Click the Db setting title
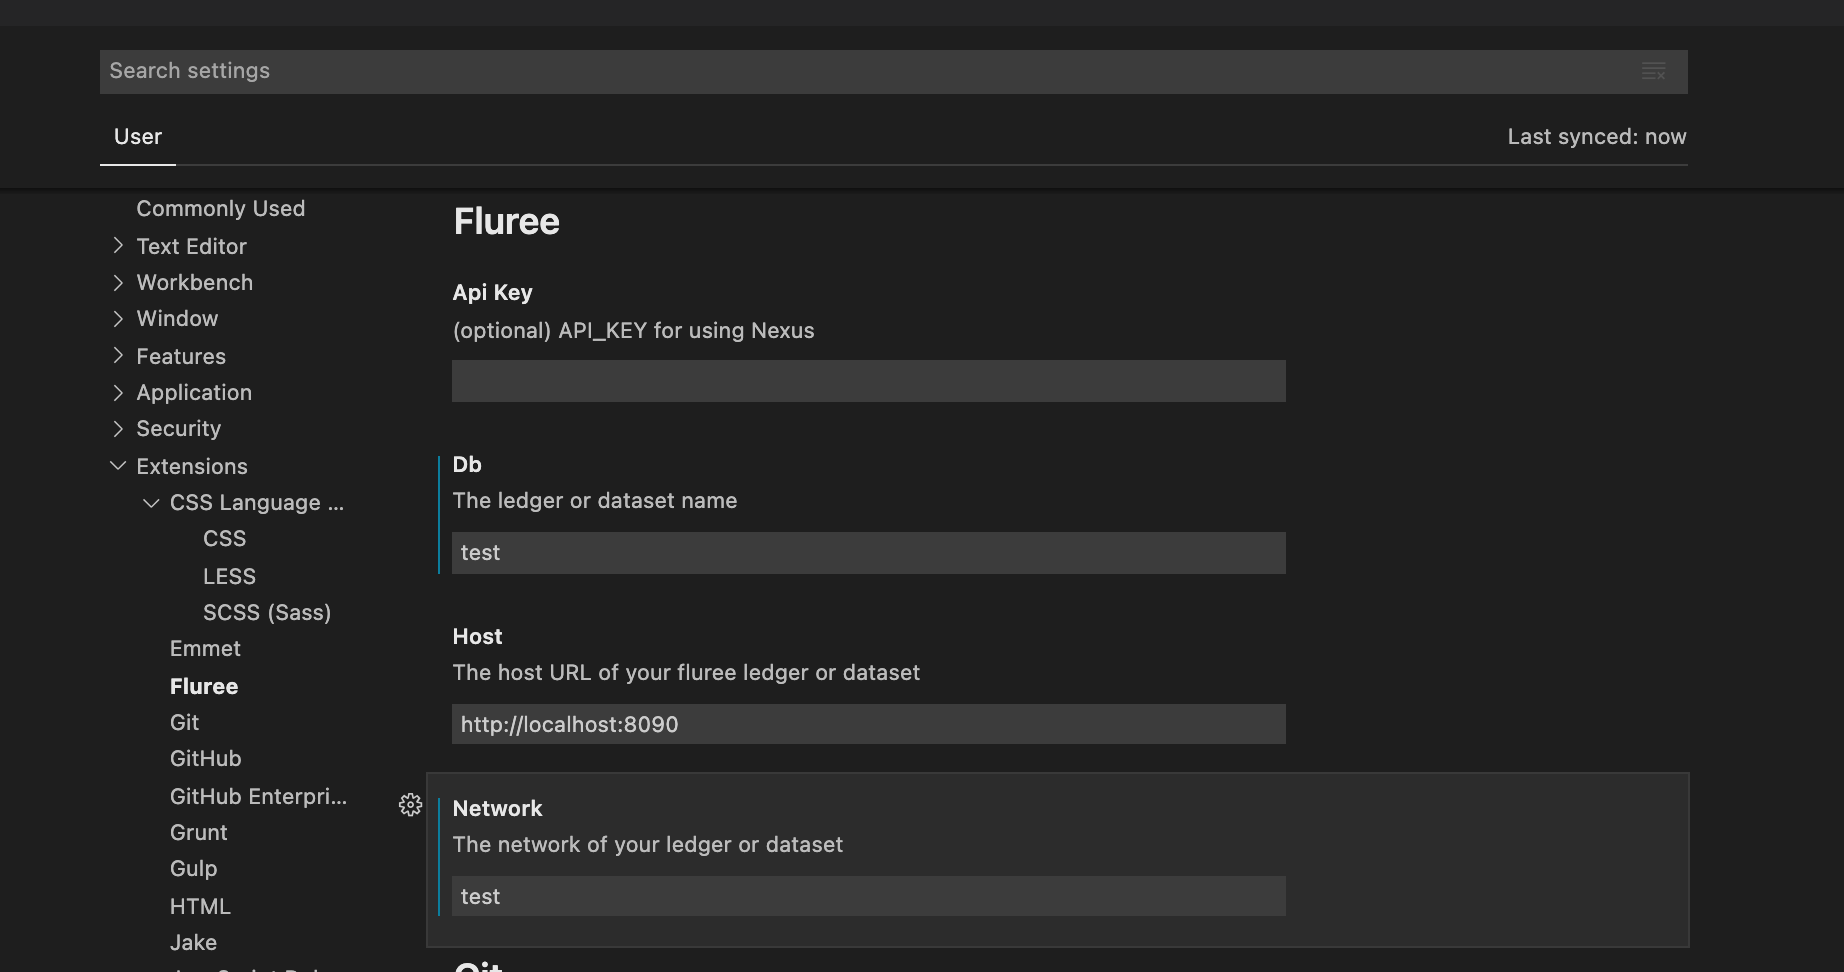 point(467,464)
